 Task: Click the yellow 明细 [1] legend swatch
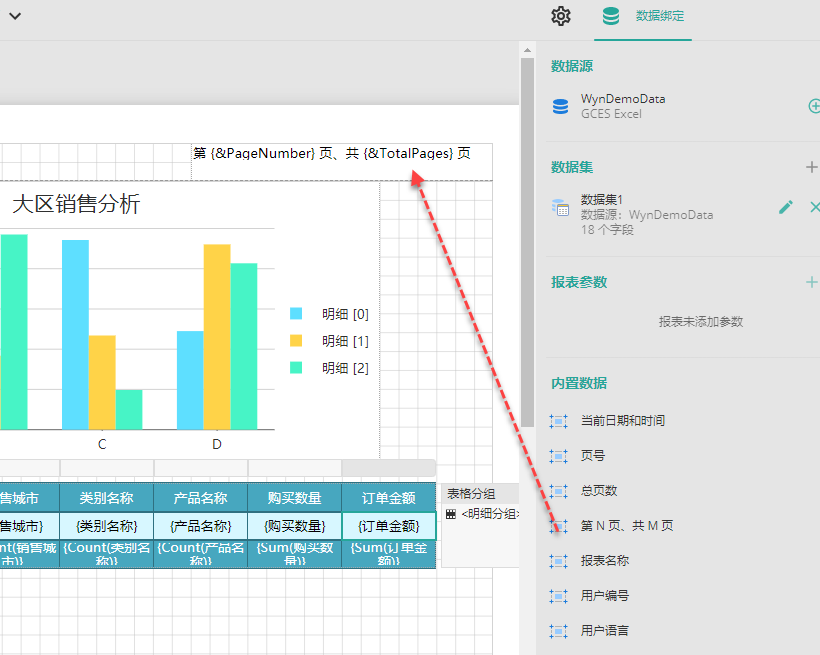click(296, 341)
